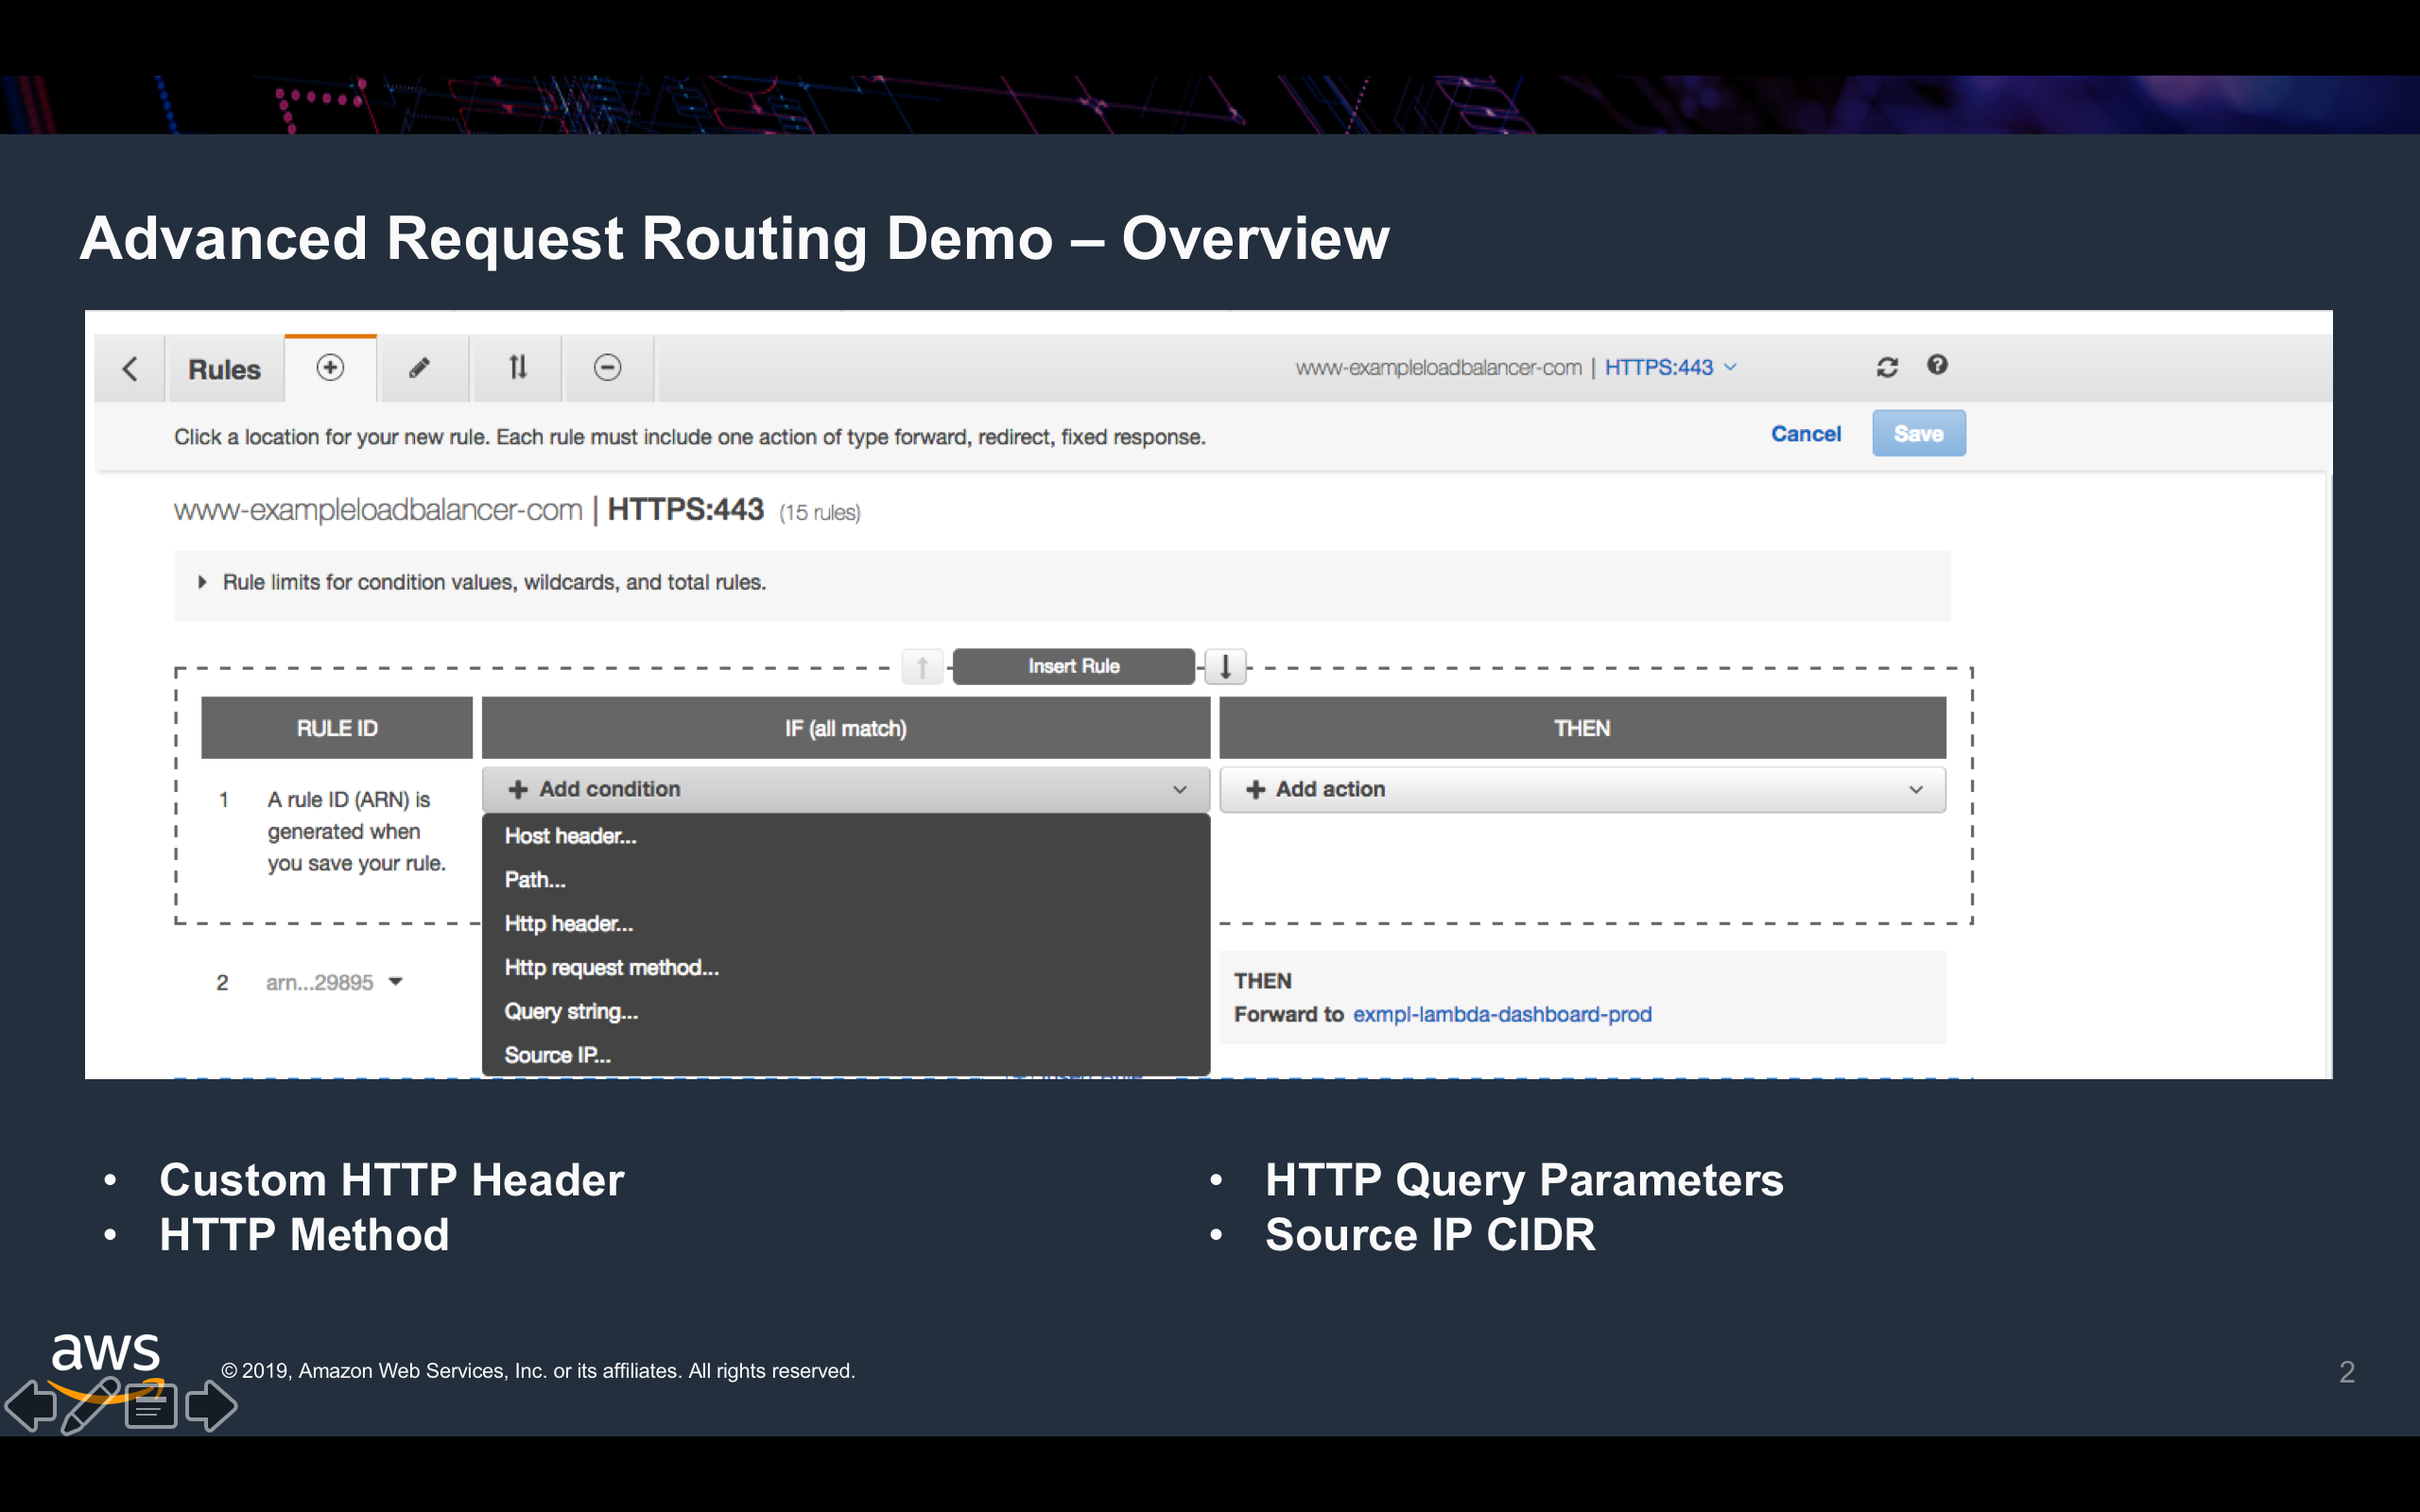Expand the arn...29895 rule ID dropdown
Image resolution: width=2420 pixels, height=1512 pixels.
396,982
